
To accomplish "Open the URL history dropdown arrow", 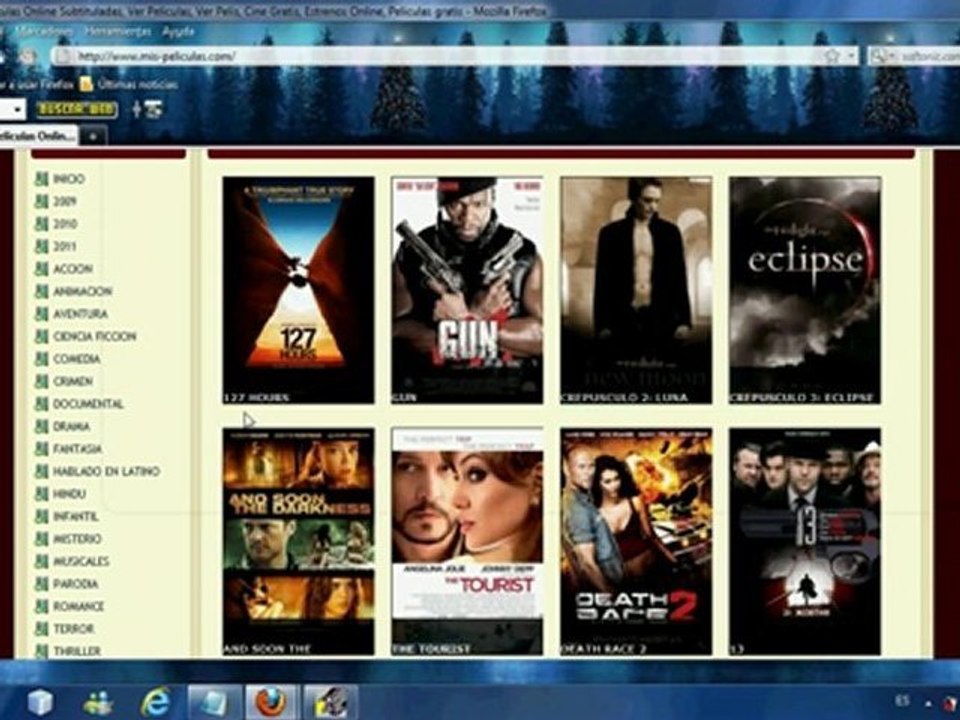I will 851,56.
